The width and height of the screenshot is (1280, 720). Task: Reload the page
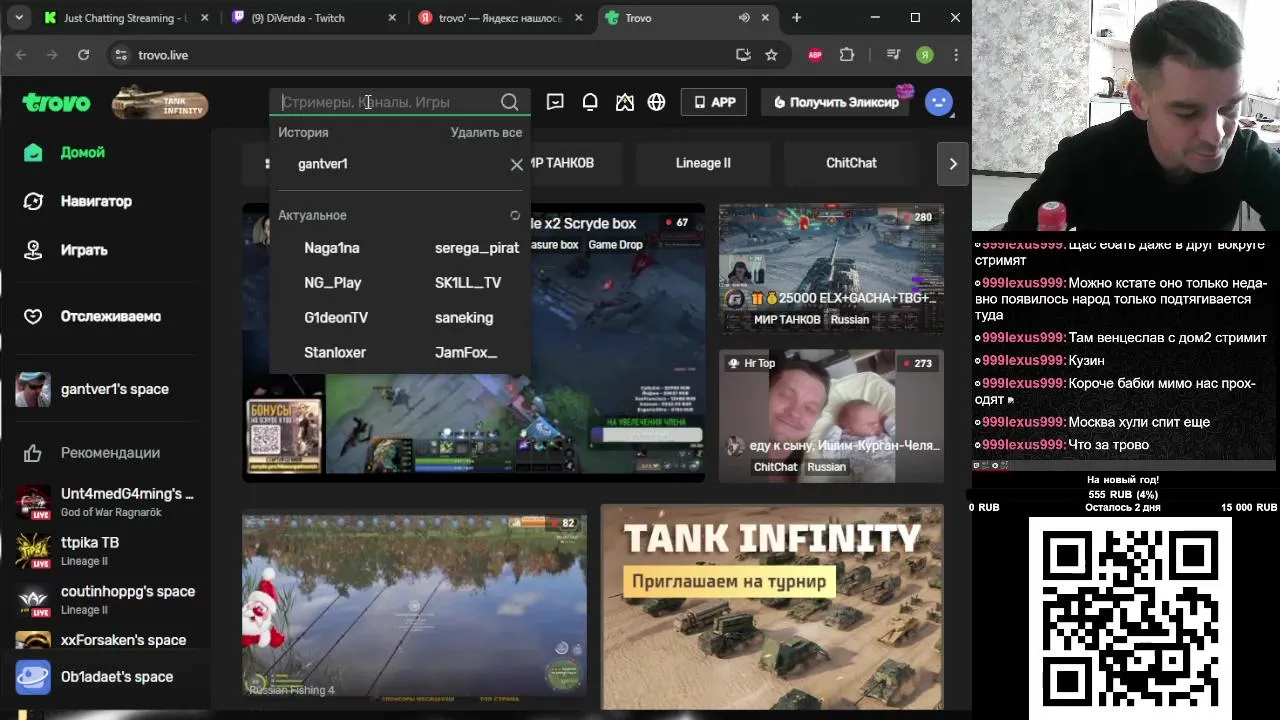point(84,55)
